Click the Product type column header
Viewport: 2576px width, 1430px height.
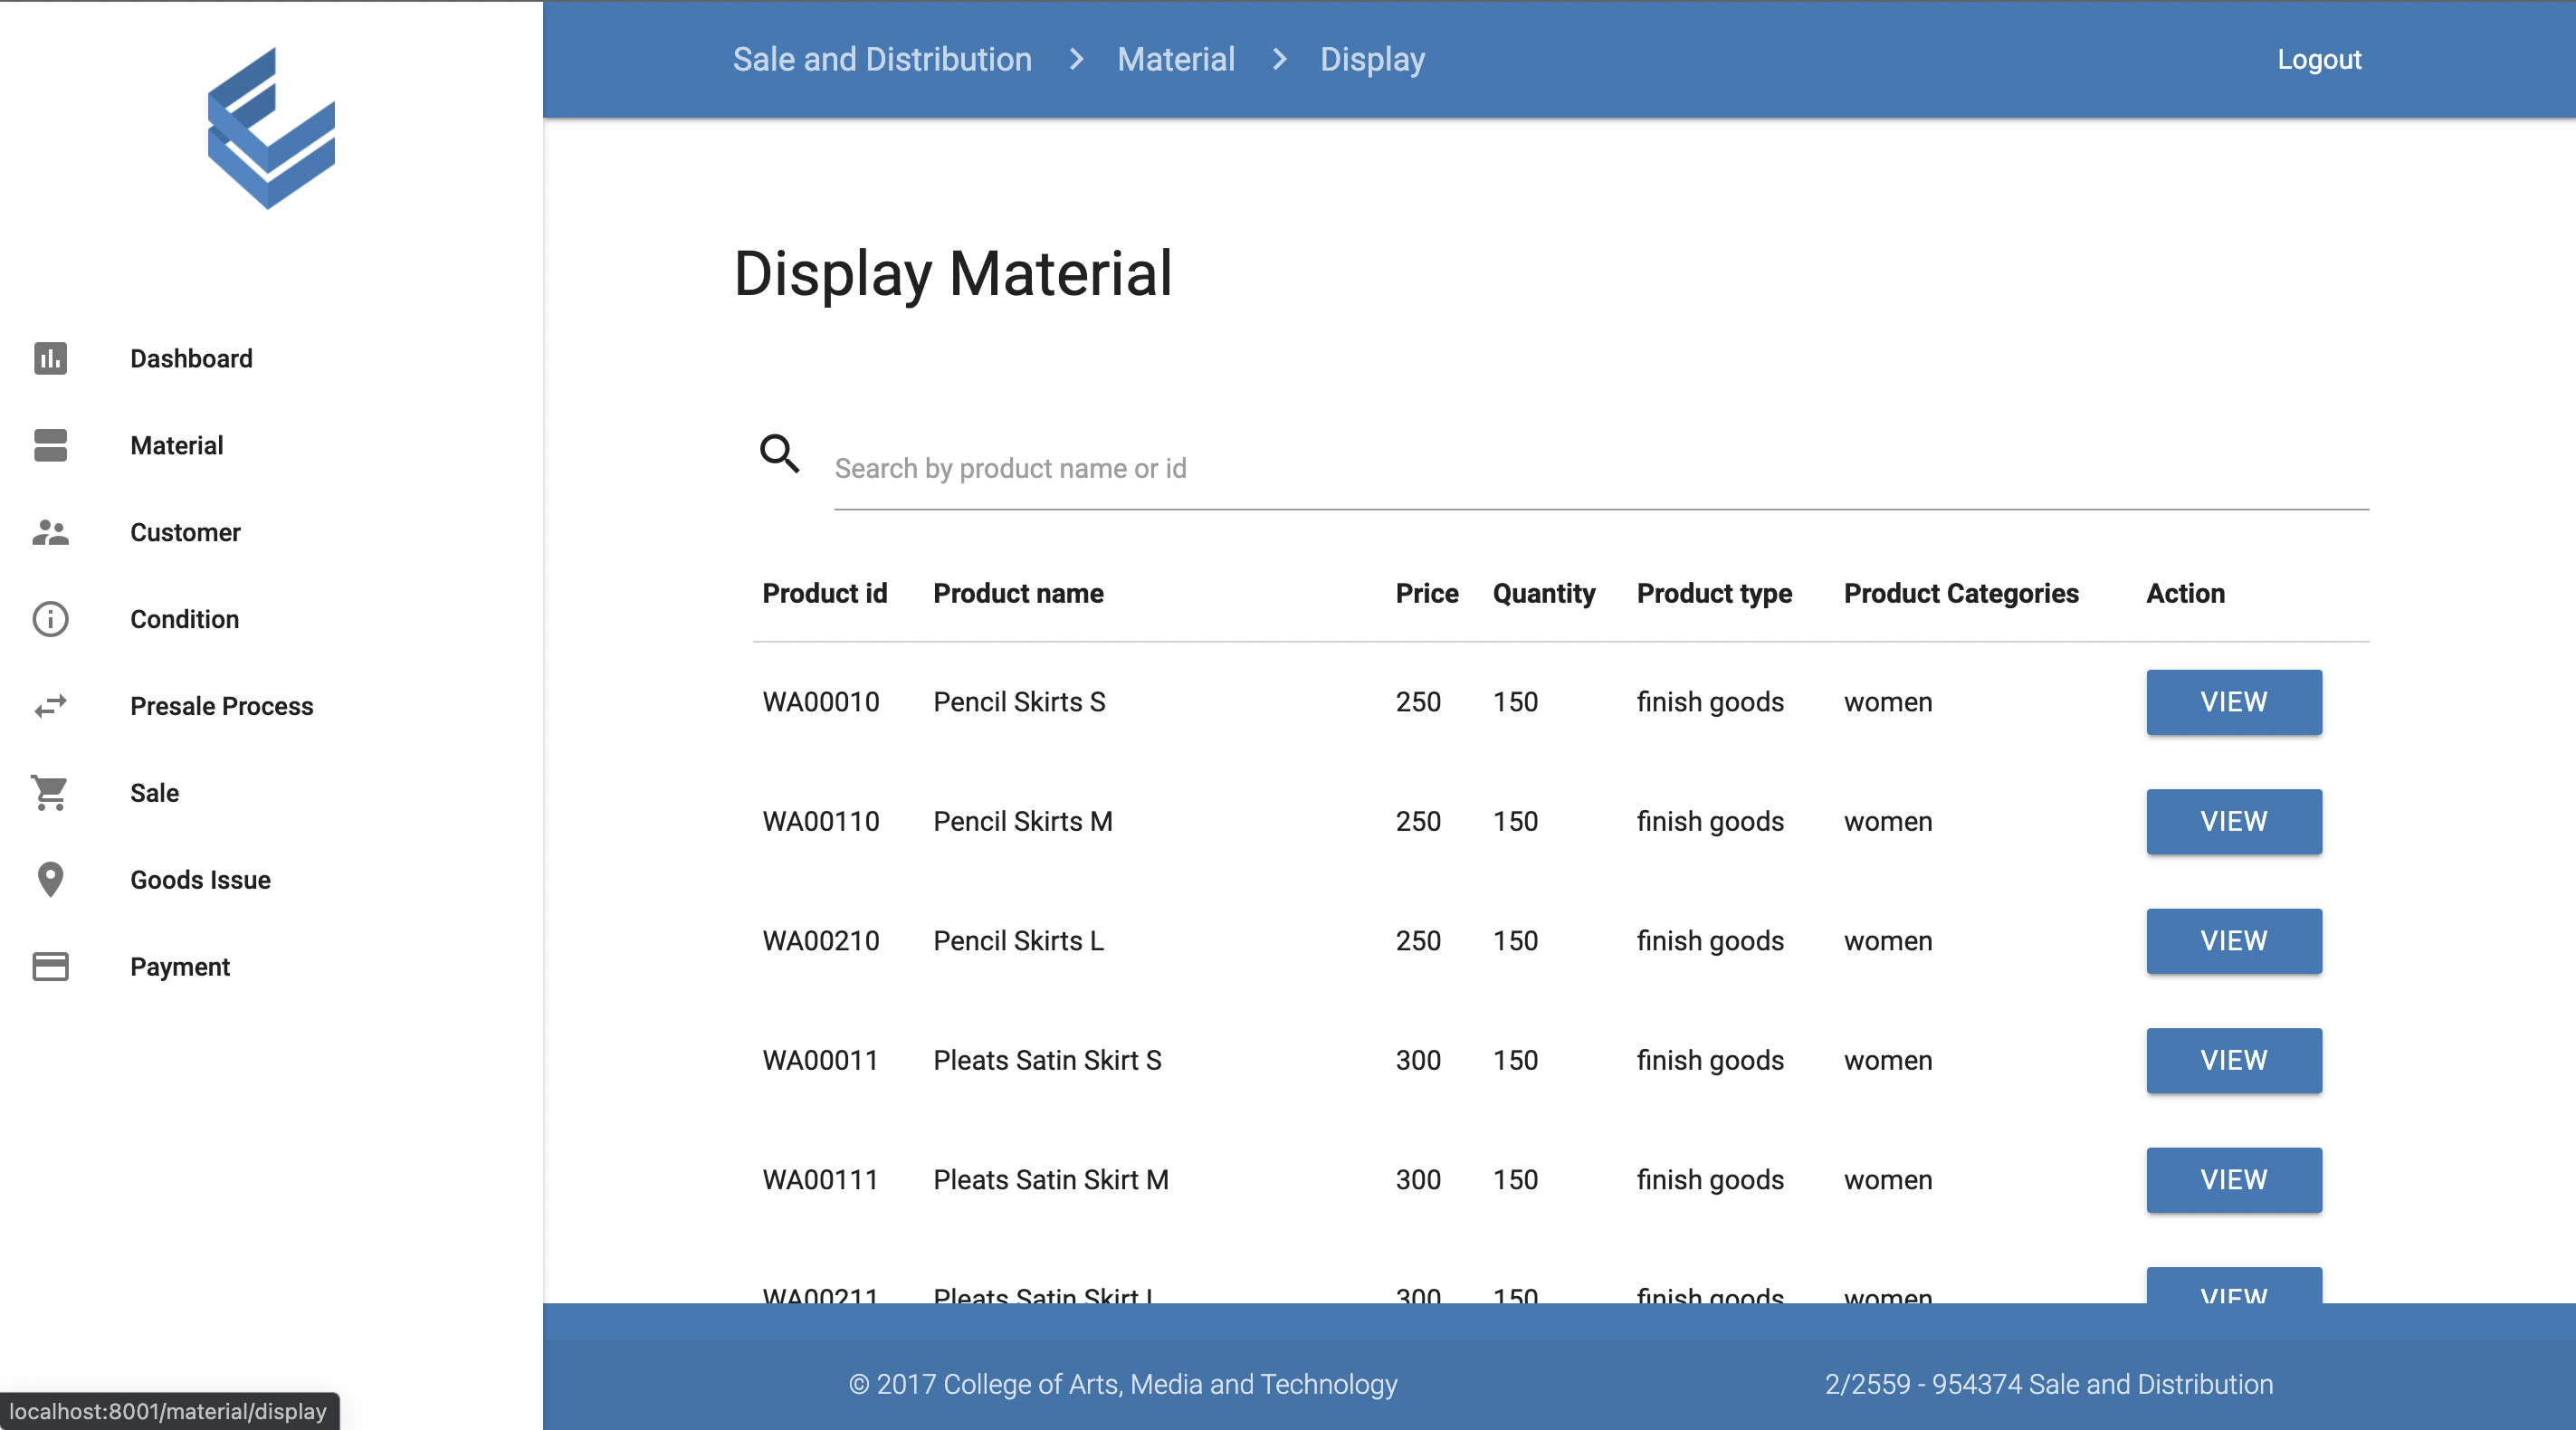(x=1714, y=593)
